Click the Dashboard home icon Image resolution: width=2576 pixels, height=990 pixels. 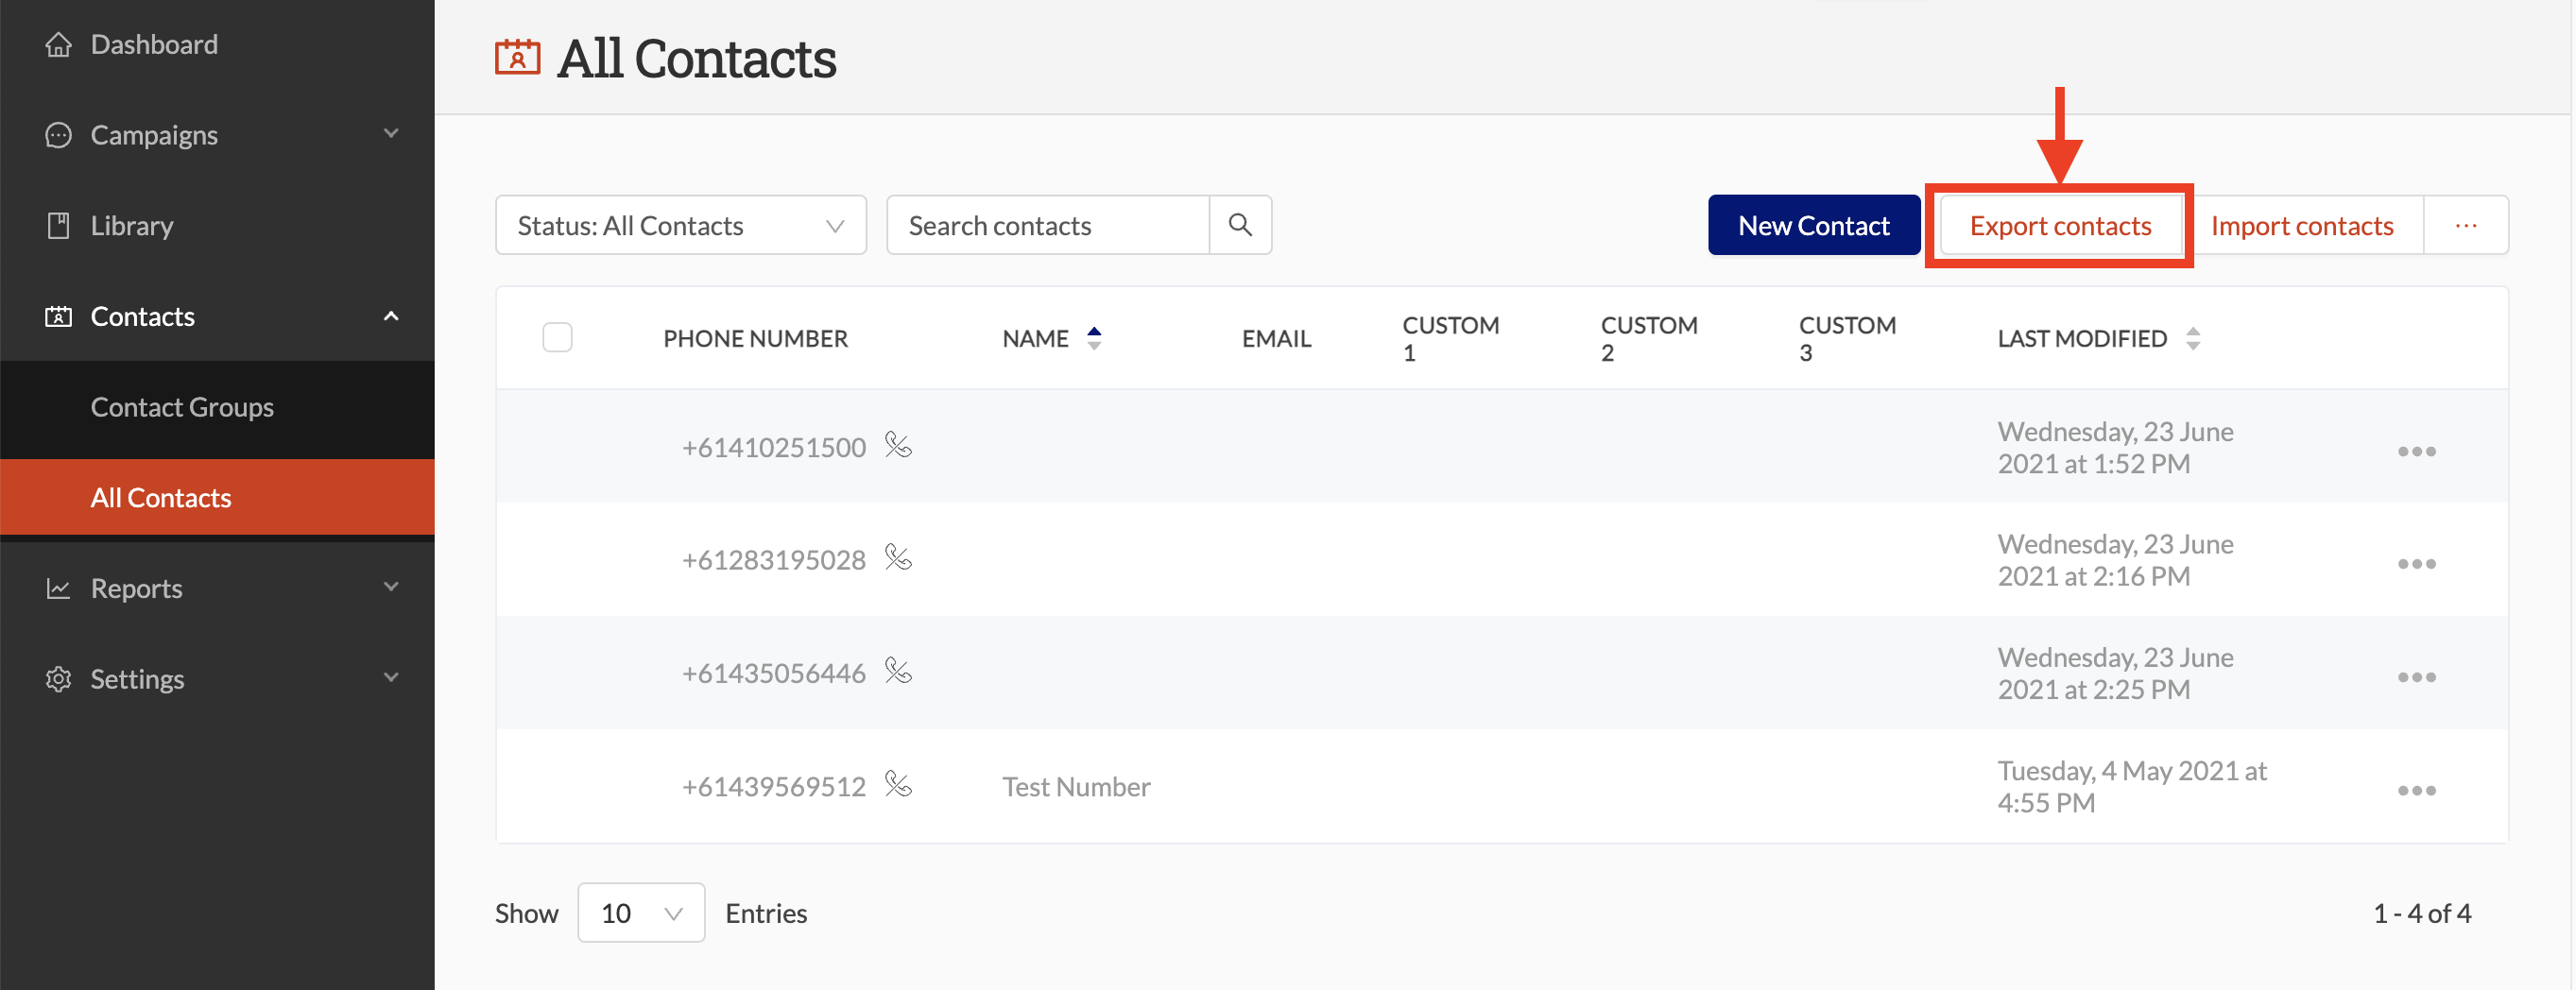58,45
